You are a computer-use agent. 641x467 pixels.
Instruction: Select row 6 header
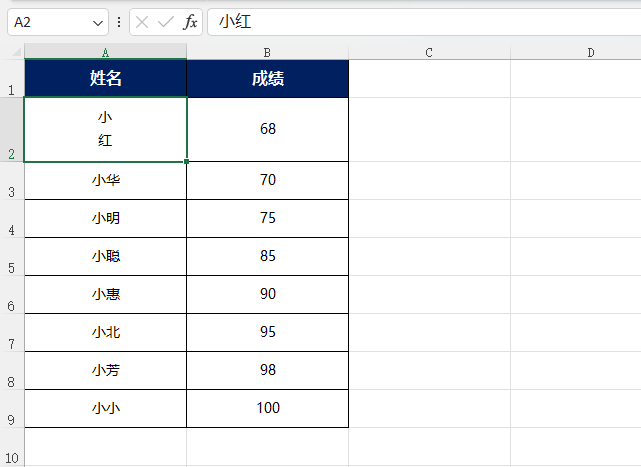pyautogui.click(x=12, y=295)
